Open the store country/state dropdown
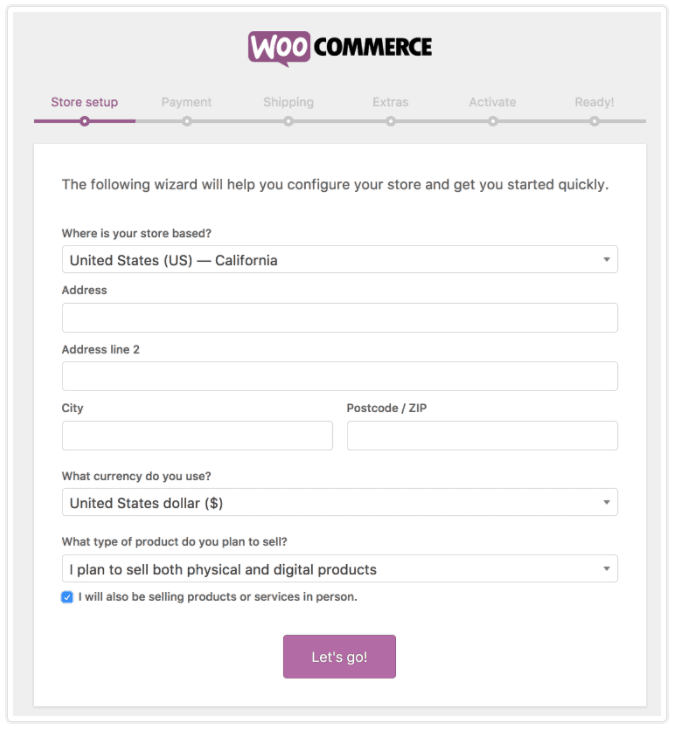Screen dimensions: 675x731 pos(339,260)
